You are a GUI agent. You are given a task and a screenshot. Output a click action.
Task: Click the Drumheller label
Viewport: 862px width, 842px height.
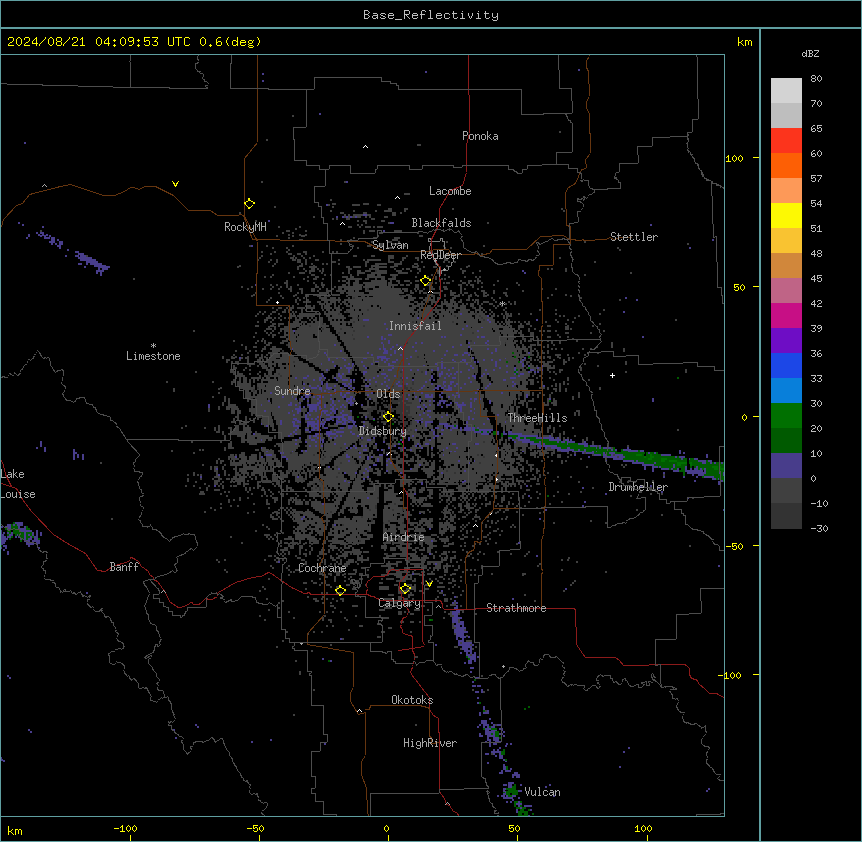pyautogui.click(x=638, y=487)
